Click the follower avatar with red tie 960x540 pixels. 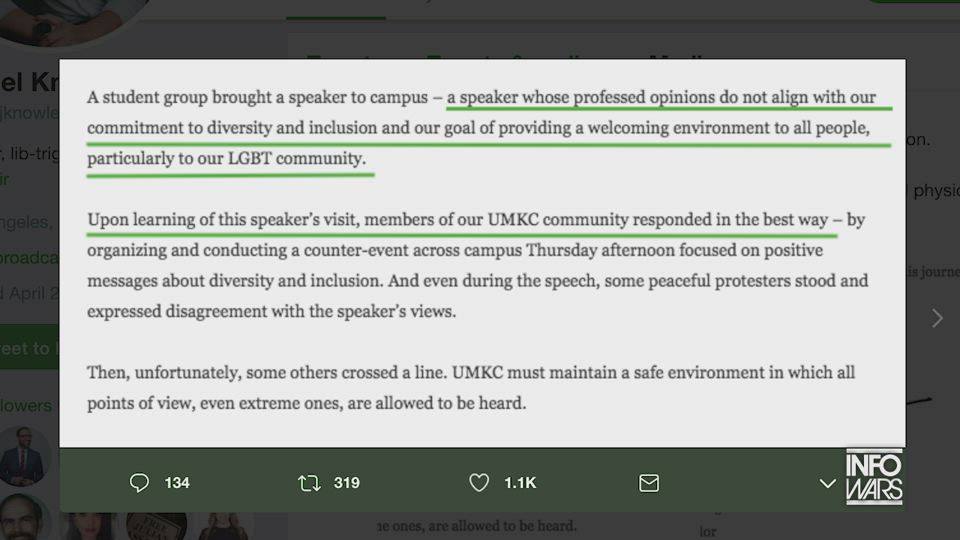25,456
